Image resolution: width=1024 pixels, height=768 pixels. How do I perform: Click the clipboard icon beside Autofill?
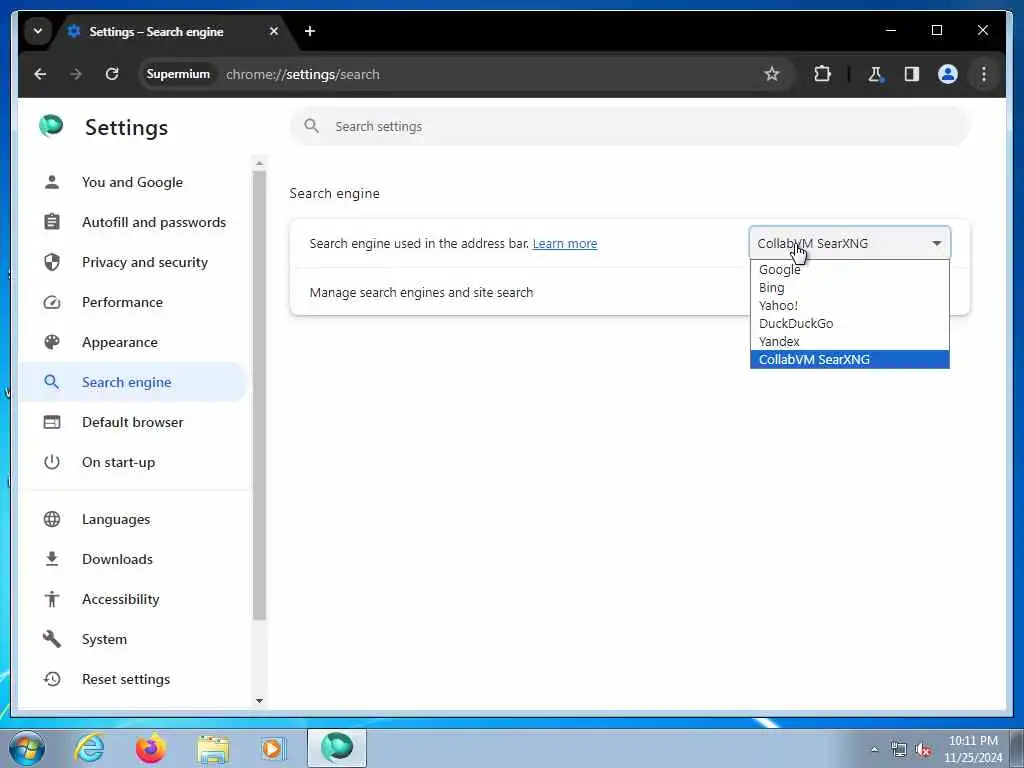coord(52,222)
